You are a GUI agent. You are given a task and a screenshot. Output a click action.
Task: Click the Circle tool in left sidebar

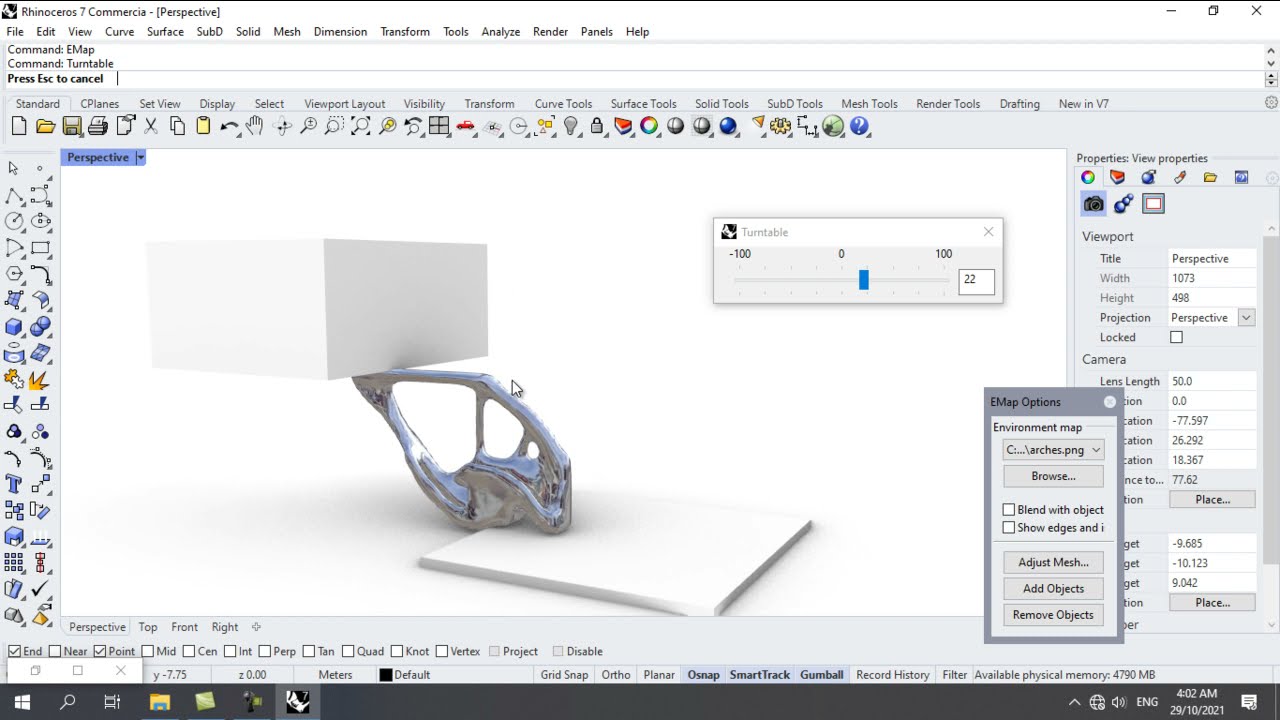(x=14, y=221)
